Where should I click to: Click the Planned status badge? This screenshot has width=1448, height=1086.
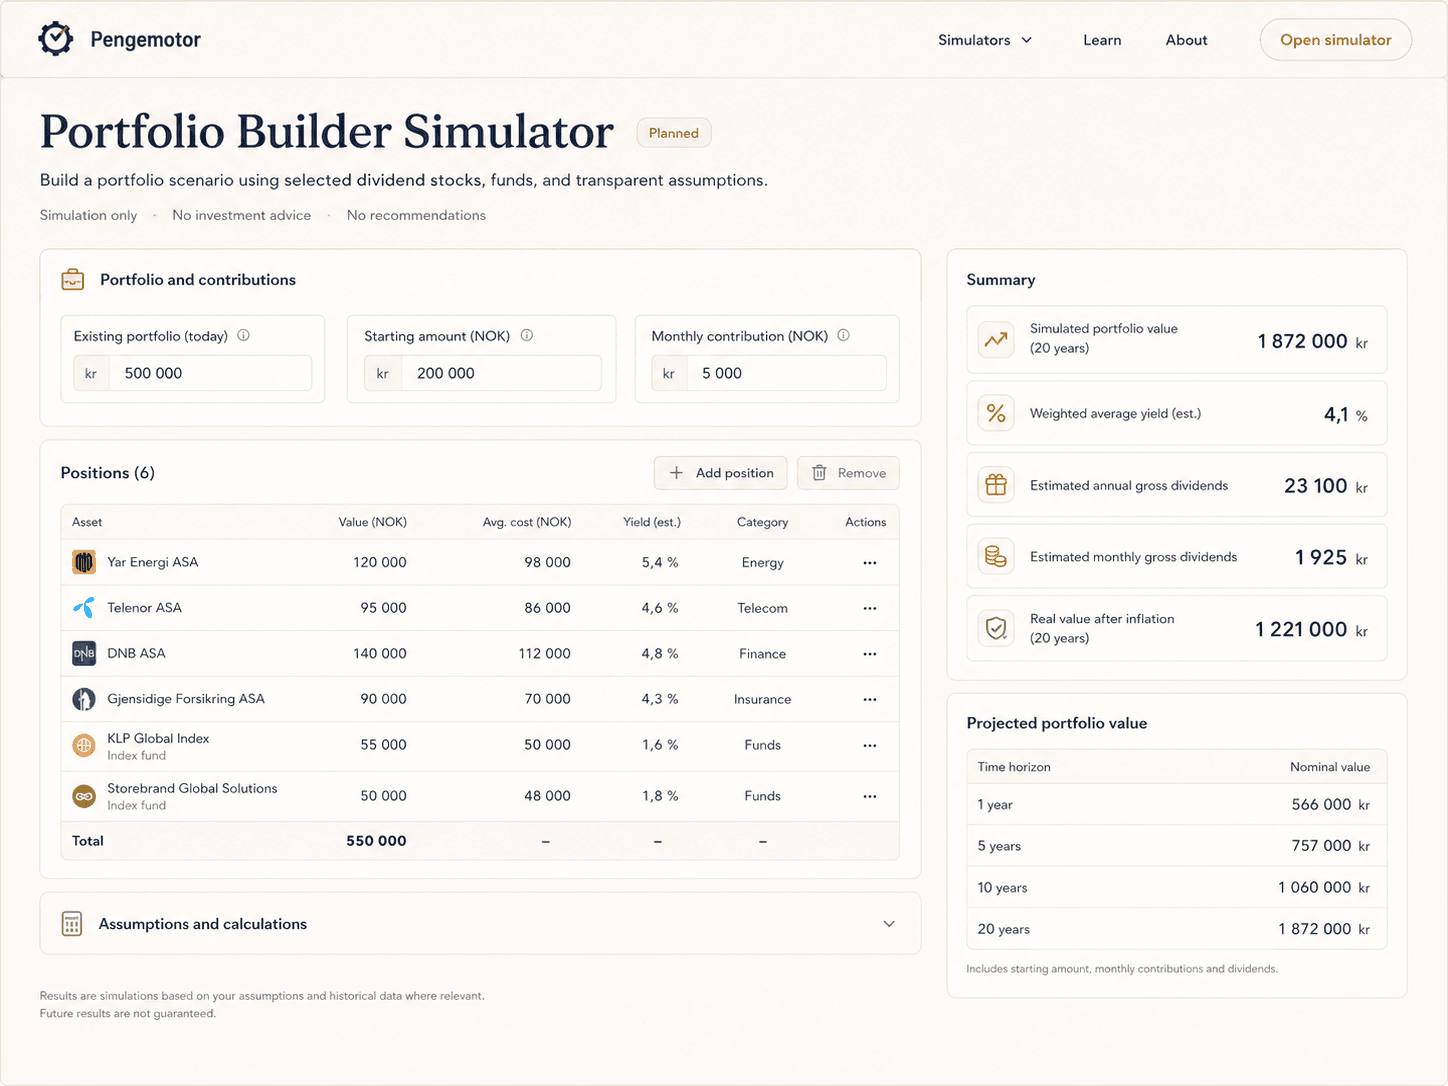[x=674, y=133]
